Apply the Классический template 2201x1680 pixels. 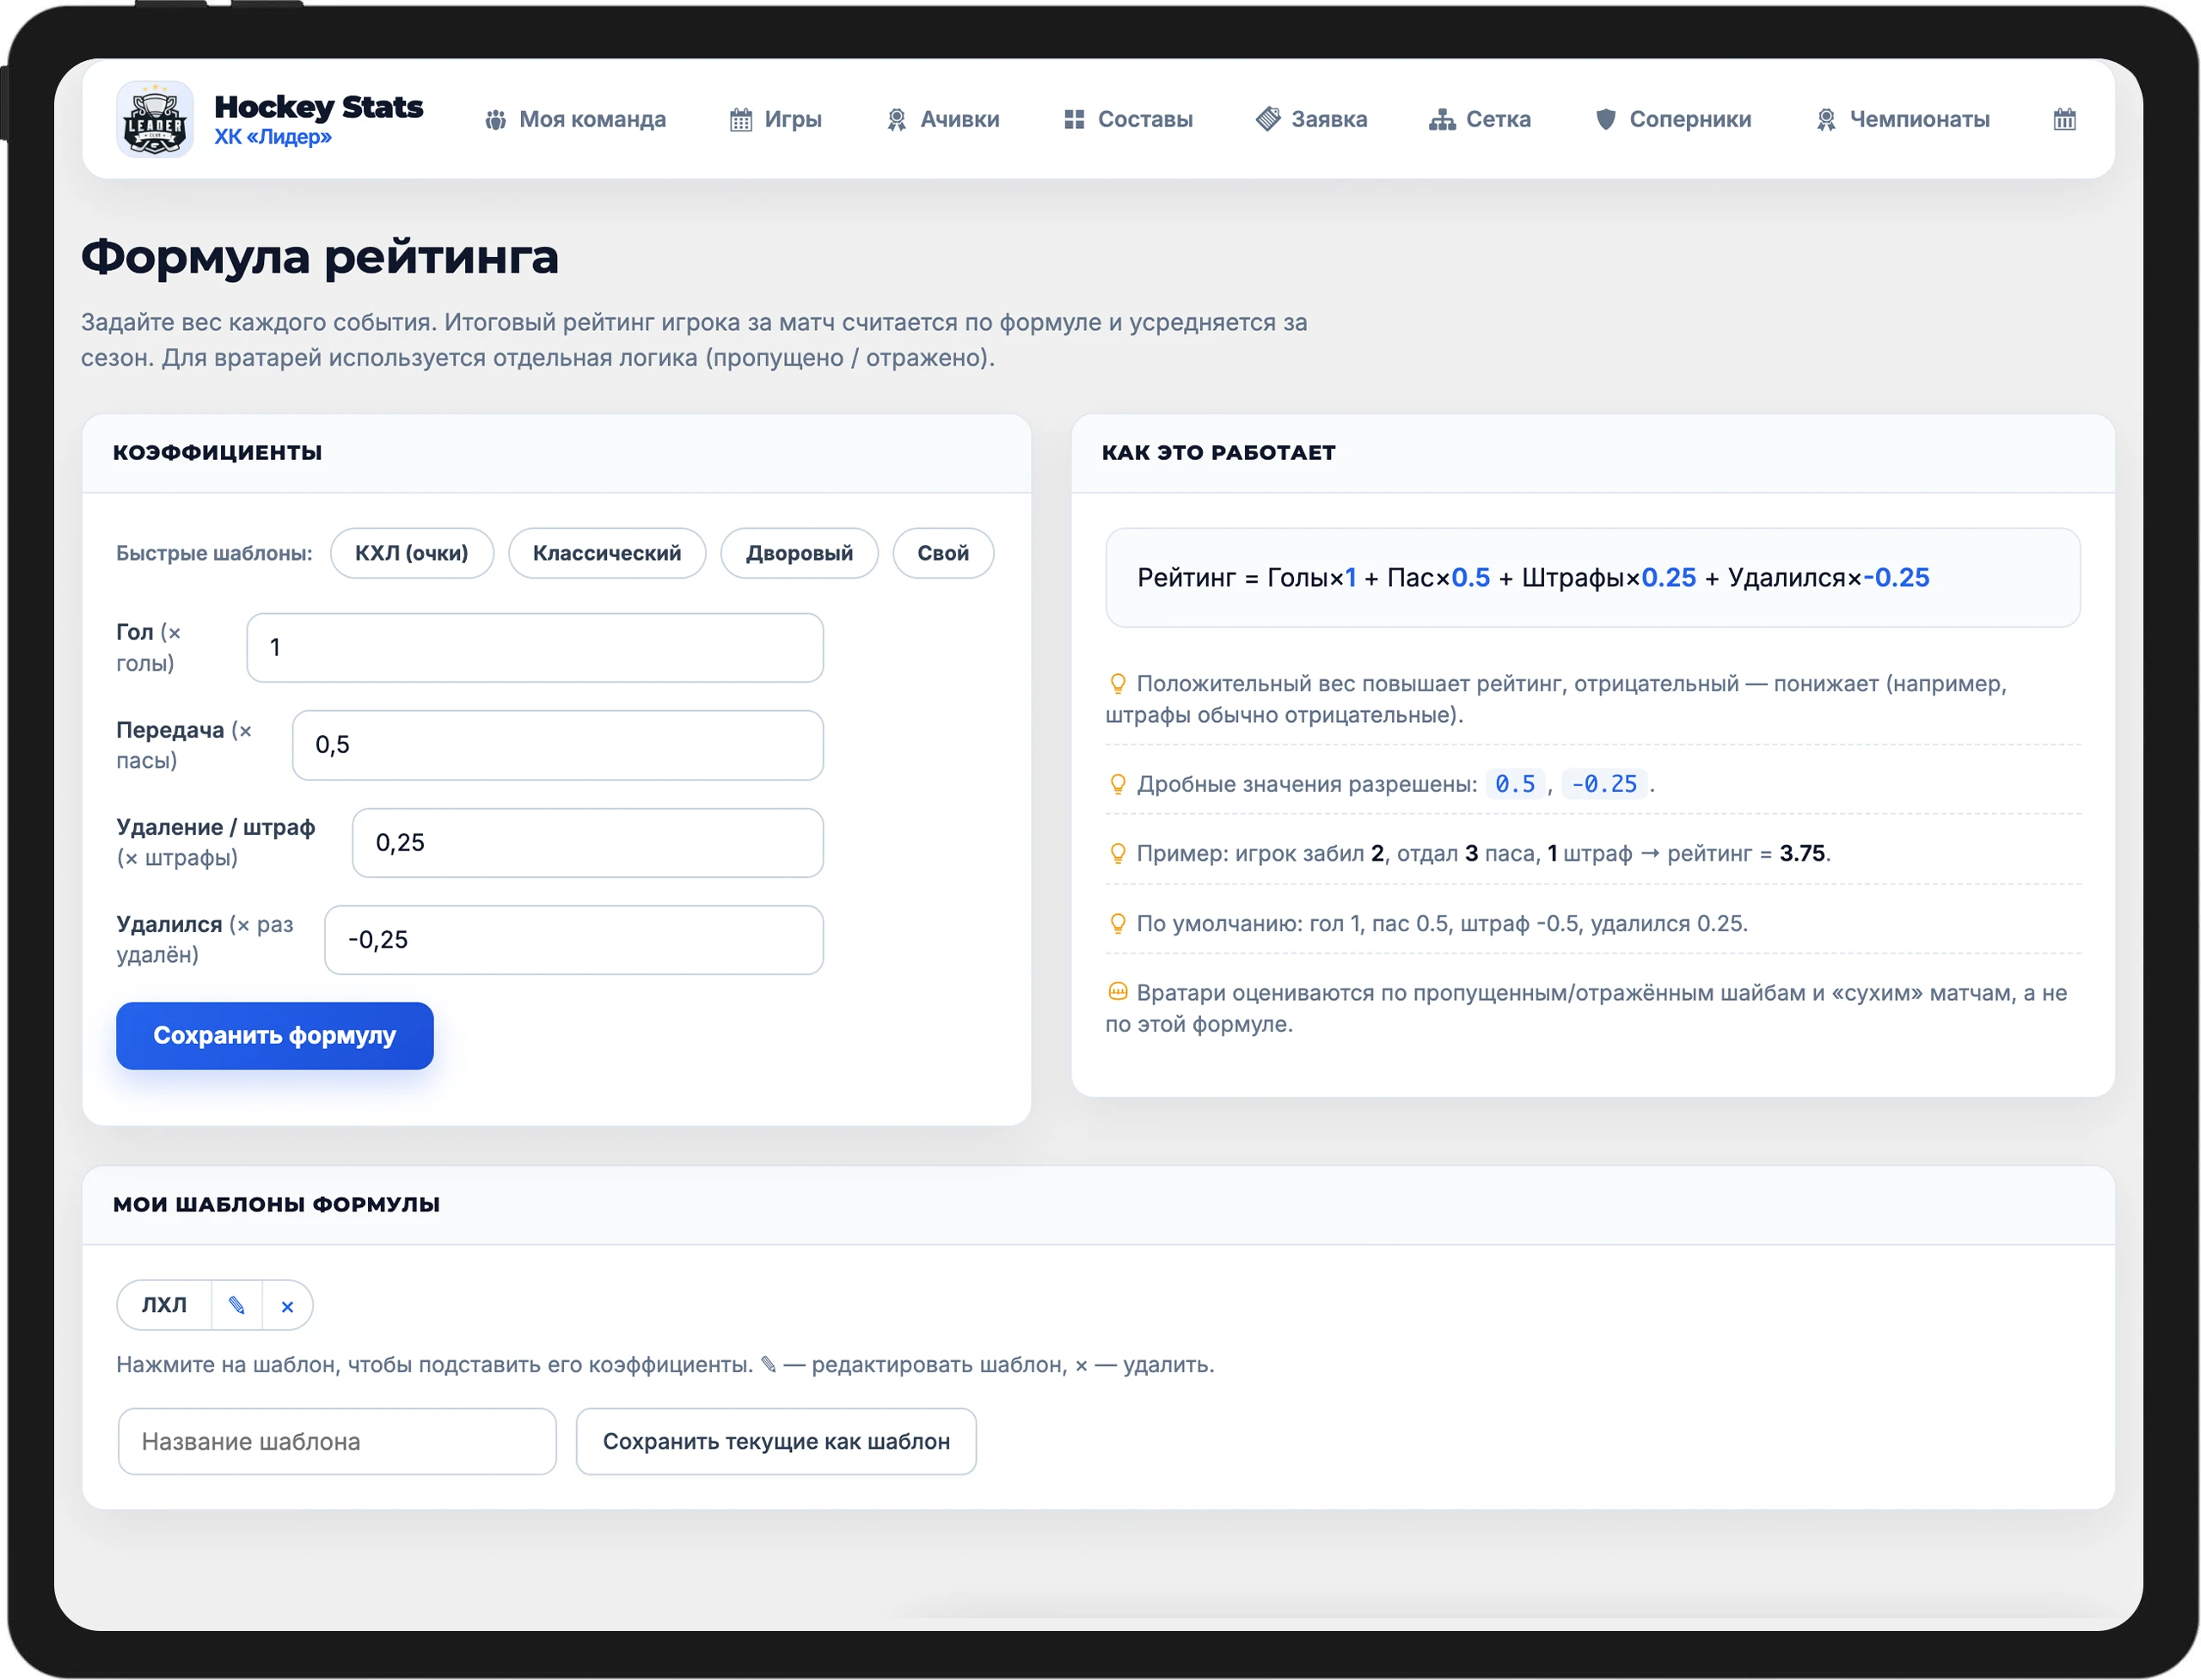(607, 553)
